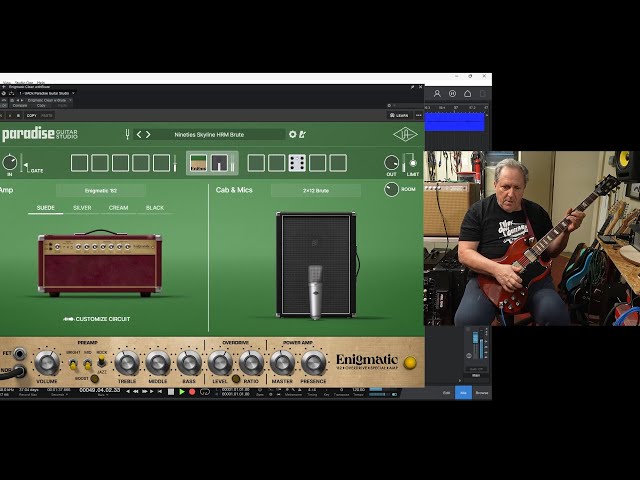Flip the BRIGHT switch on the amp
The image size is (640, 480).
[x=73, y=363]
